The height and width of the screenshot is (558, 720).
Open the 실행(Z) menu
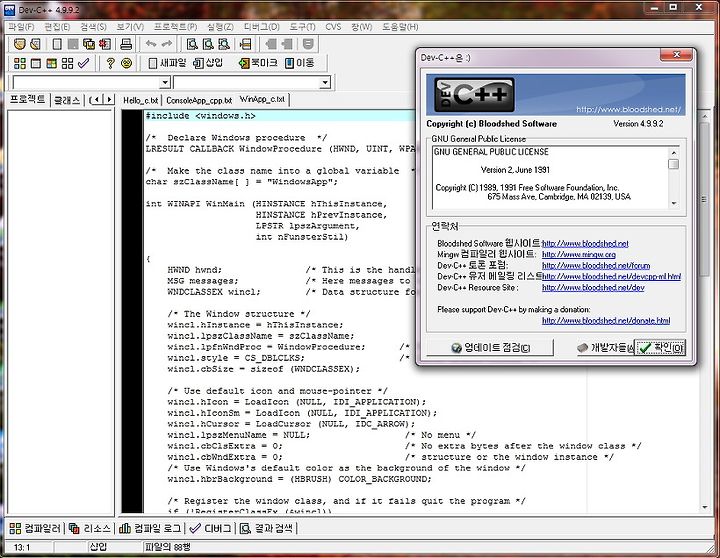(x=220, y=27)
